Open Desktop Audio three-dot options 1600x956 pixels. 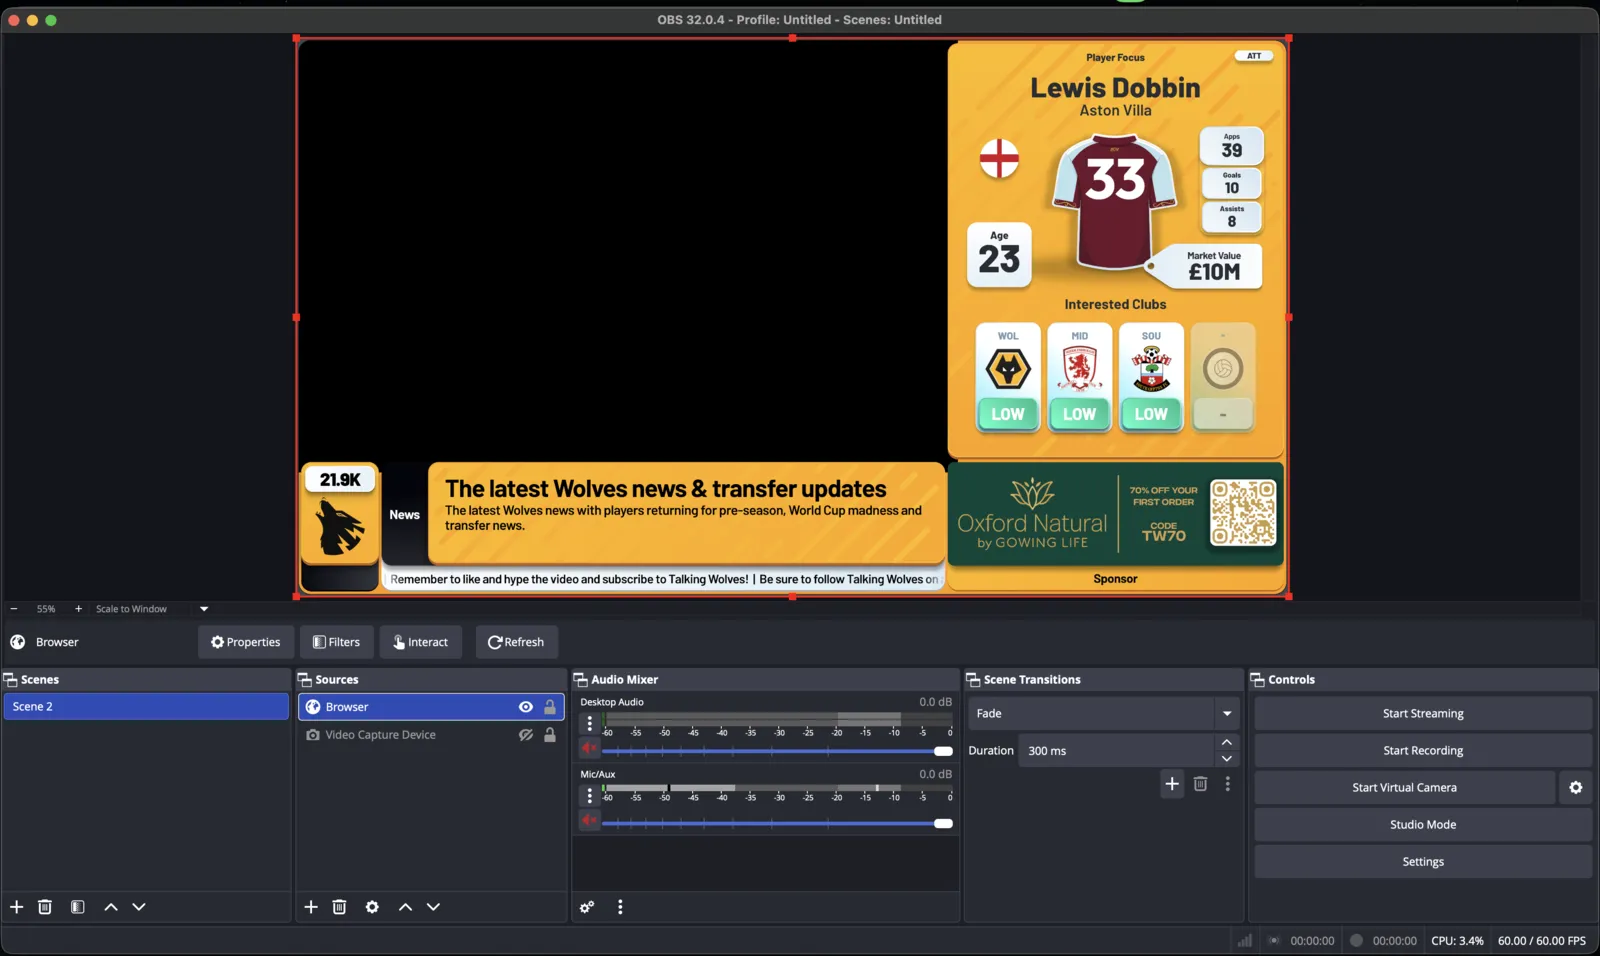pos(589,724)
